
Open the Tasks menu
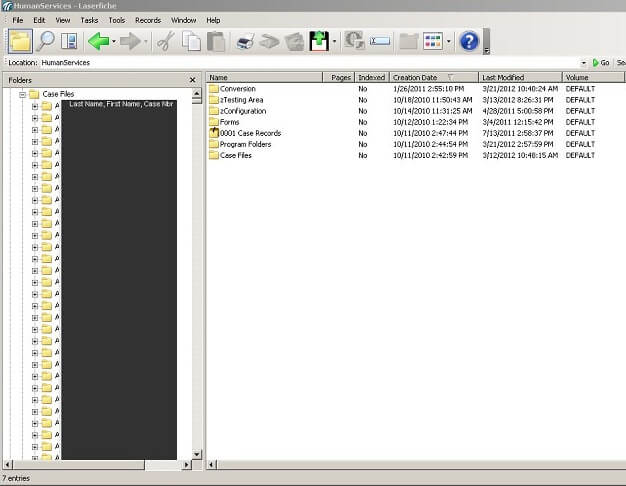pyautogui.click(x=89, y=20)
